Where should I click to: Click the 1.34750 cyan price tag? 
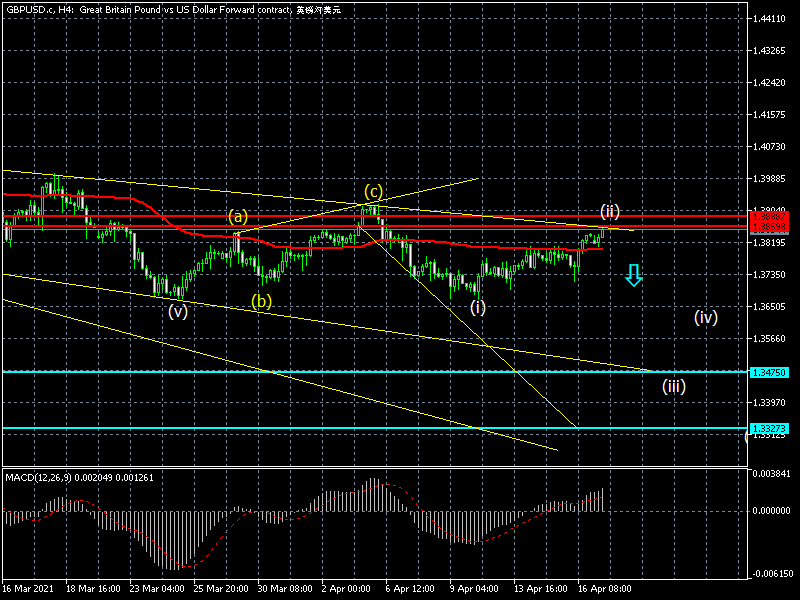[x=773, y=372]
